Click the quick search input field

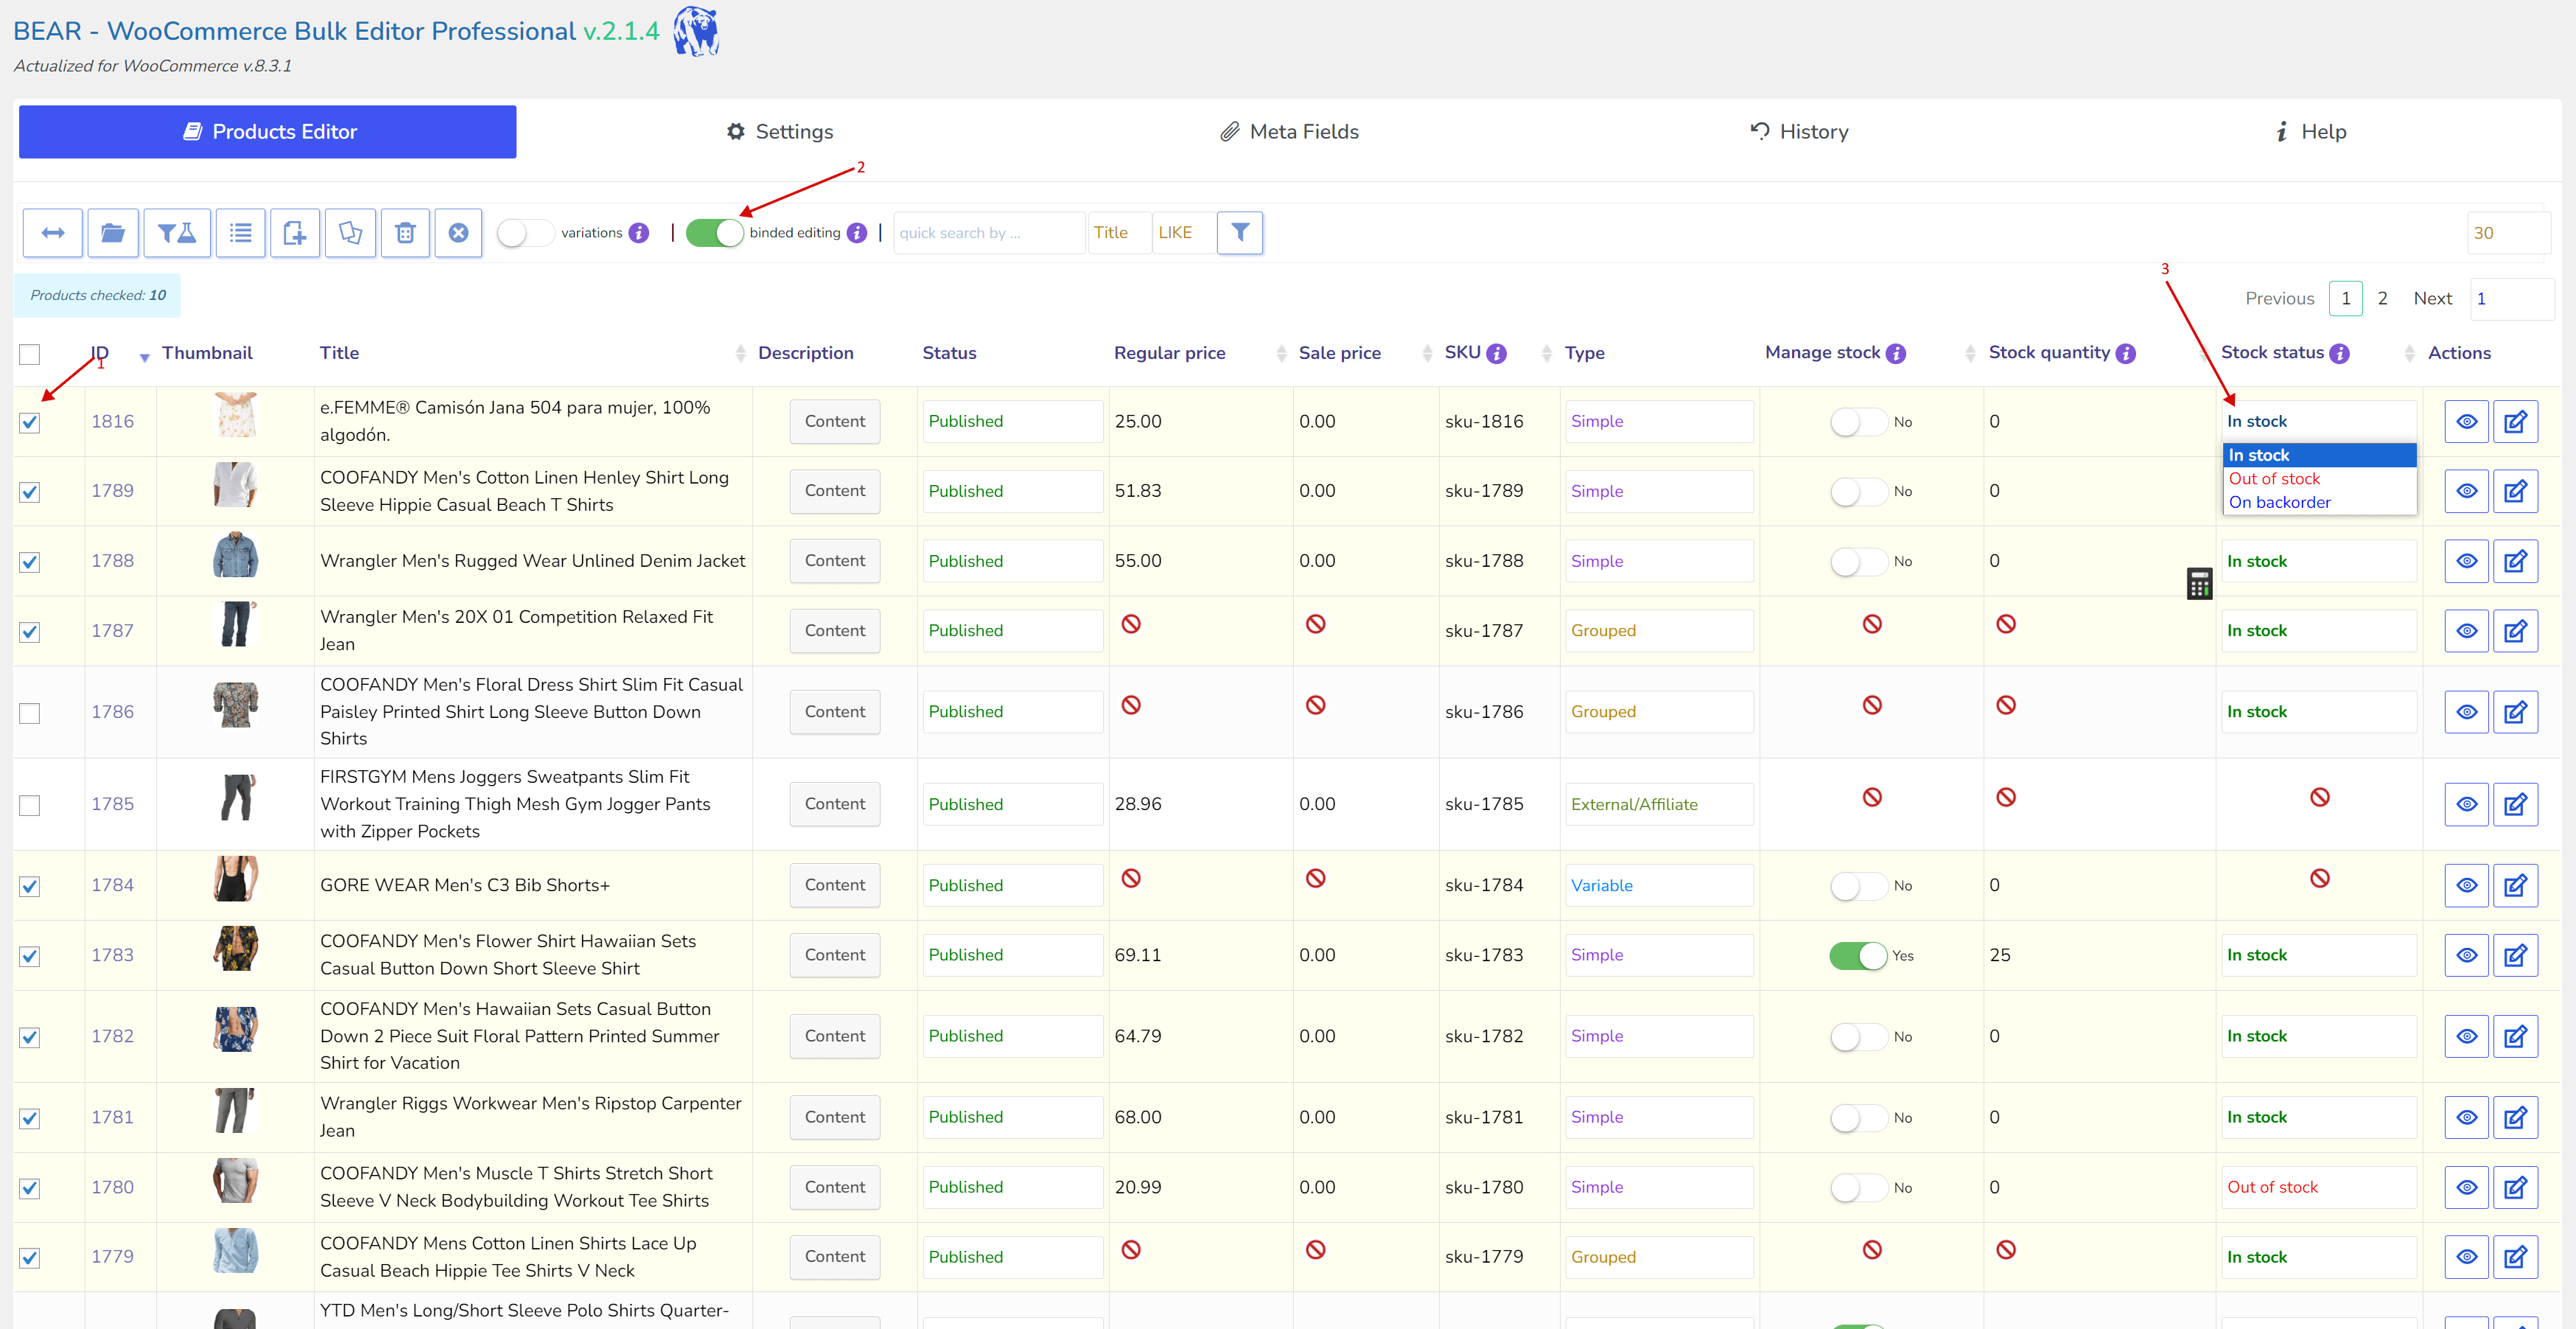coord(988,232)
